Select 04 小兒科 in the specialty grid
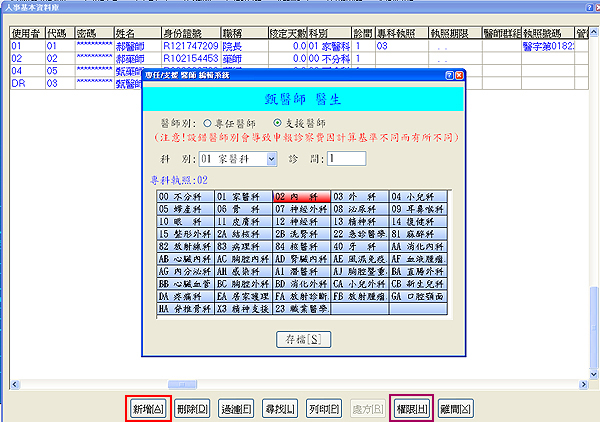 pyautogui.click(x=417, y=197)
